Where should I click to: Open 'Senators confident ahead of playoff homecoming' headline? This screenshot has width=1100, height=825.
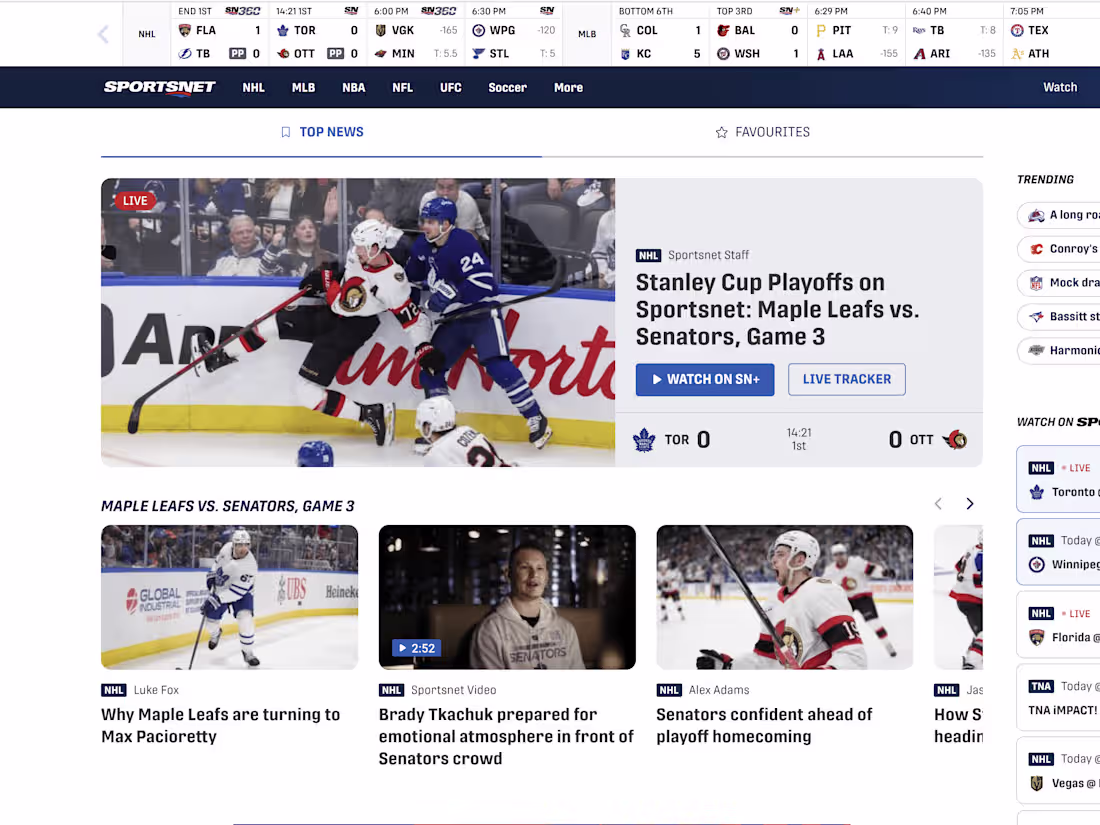(x=764, y=725)
